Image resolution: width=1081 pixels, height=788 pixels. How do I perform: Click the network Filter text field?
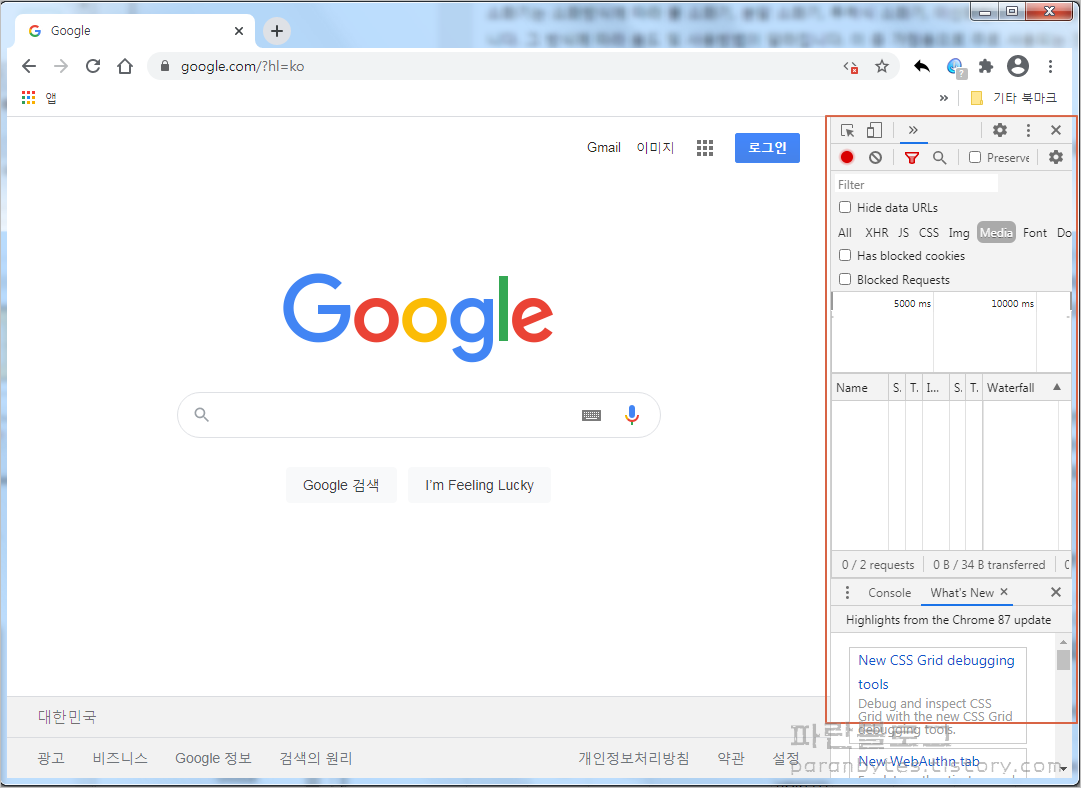point(916,184)
